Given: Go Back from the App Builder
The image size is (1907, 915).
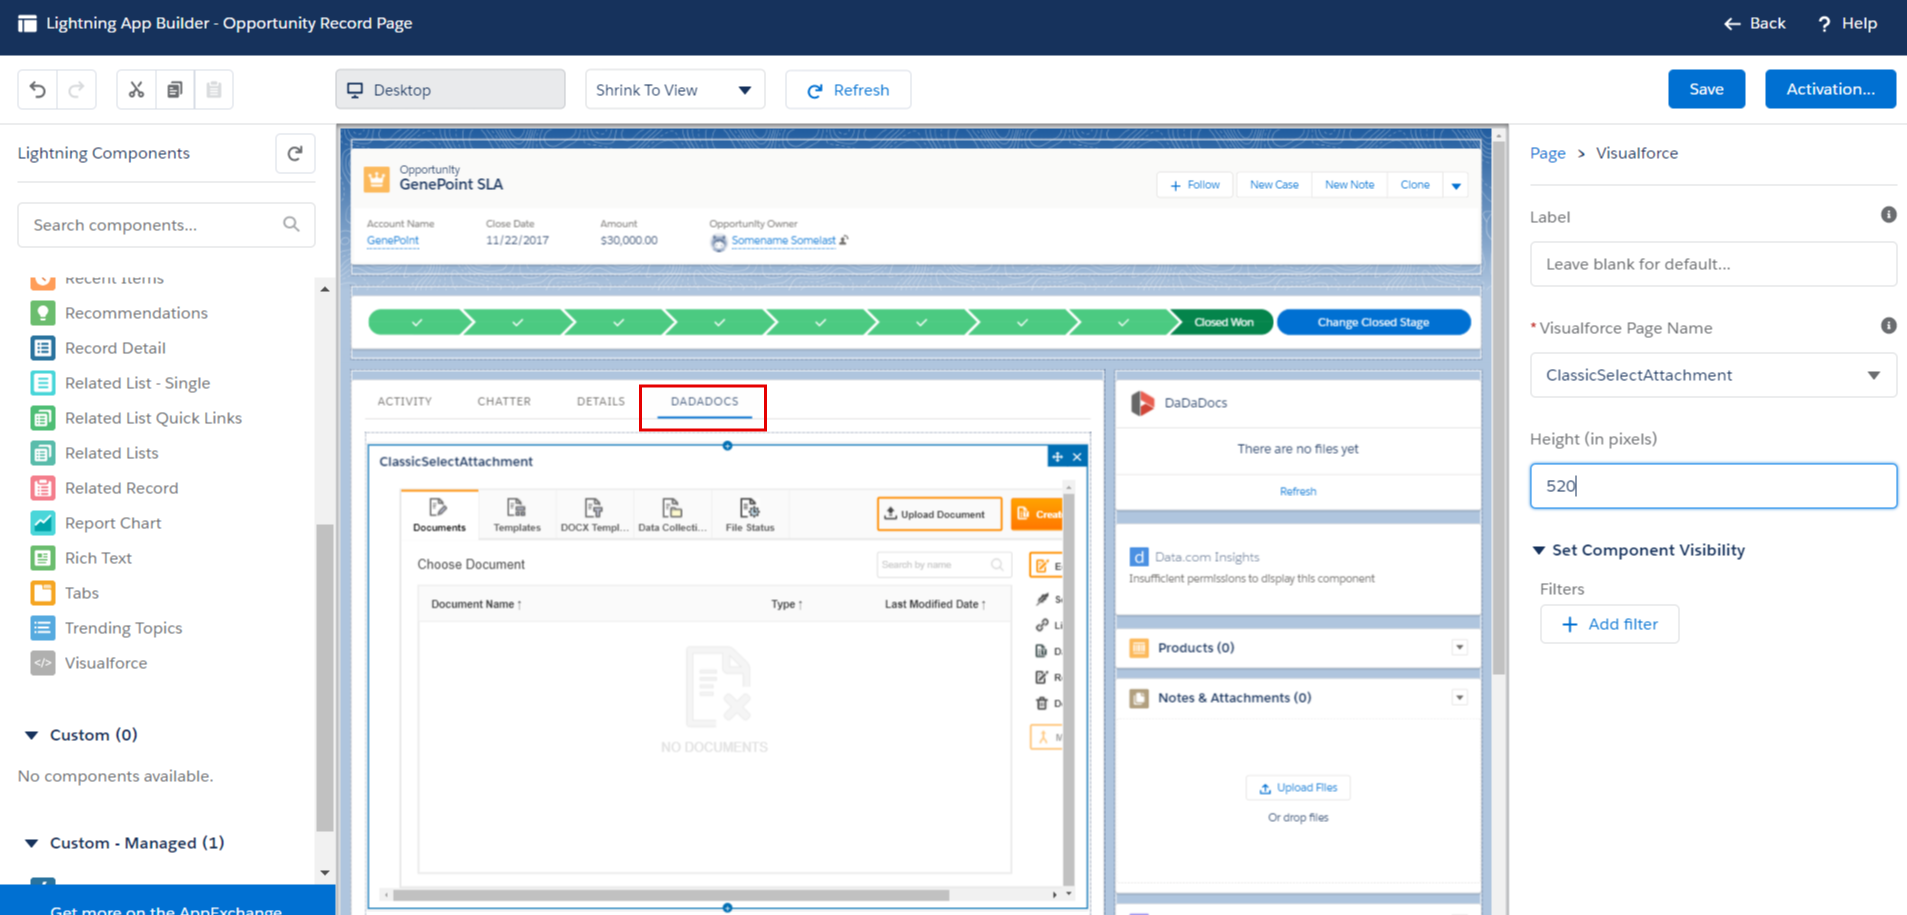Looking at the screenshot, I should tap(1754, 23).
